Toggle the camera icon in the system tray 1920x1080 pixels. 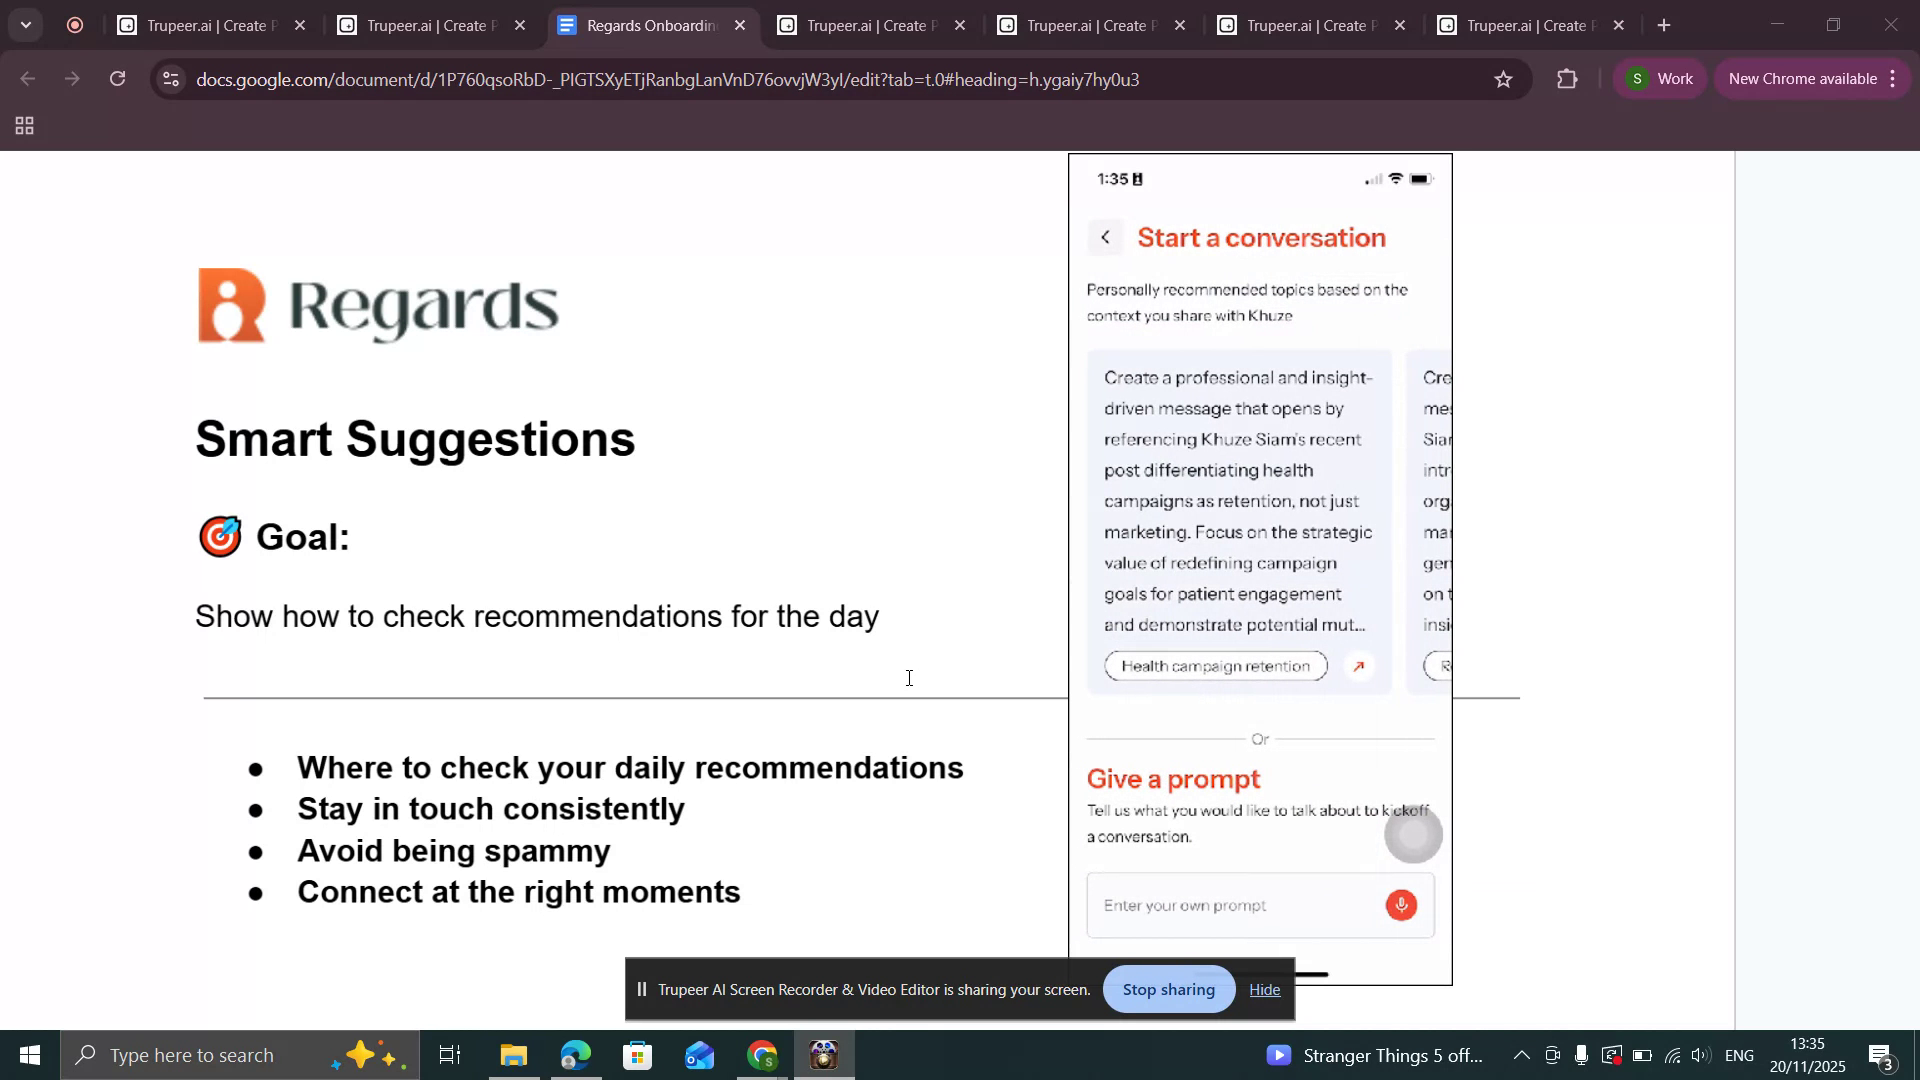pyautogui.click(x=1552, y=1054)
